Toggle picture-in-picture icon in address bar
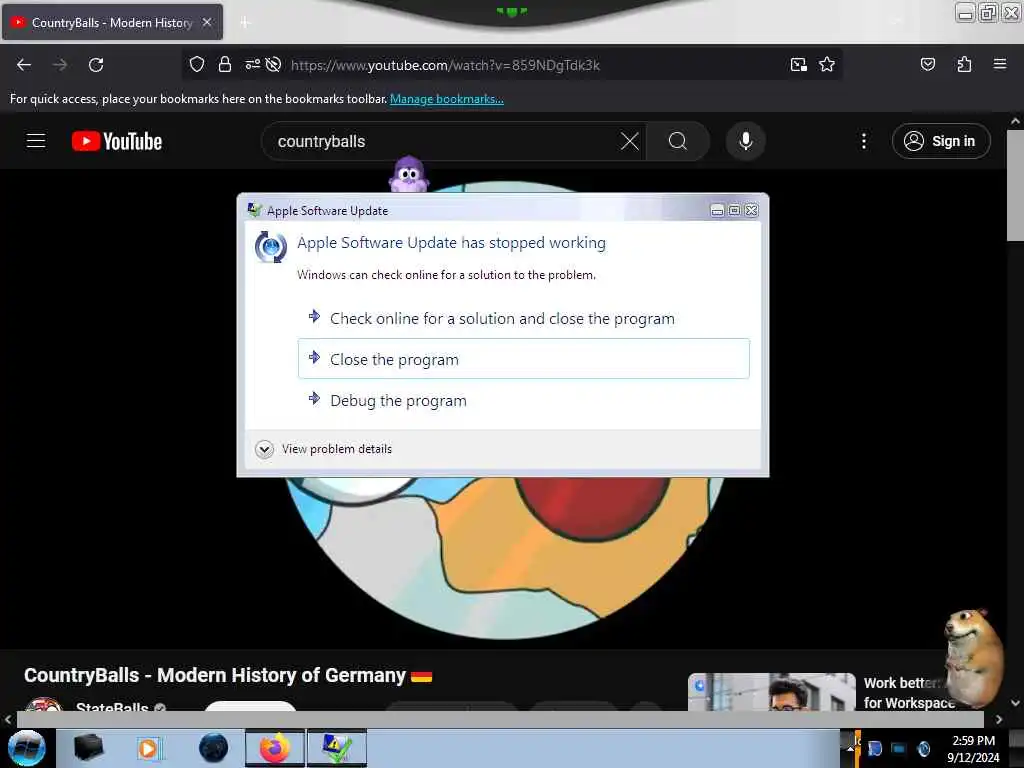 tap(799, 65)
